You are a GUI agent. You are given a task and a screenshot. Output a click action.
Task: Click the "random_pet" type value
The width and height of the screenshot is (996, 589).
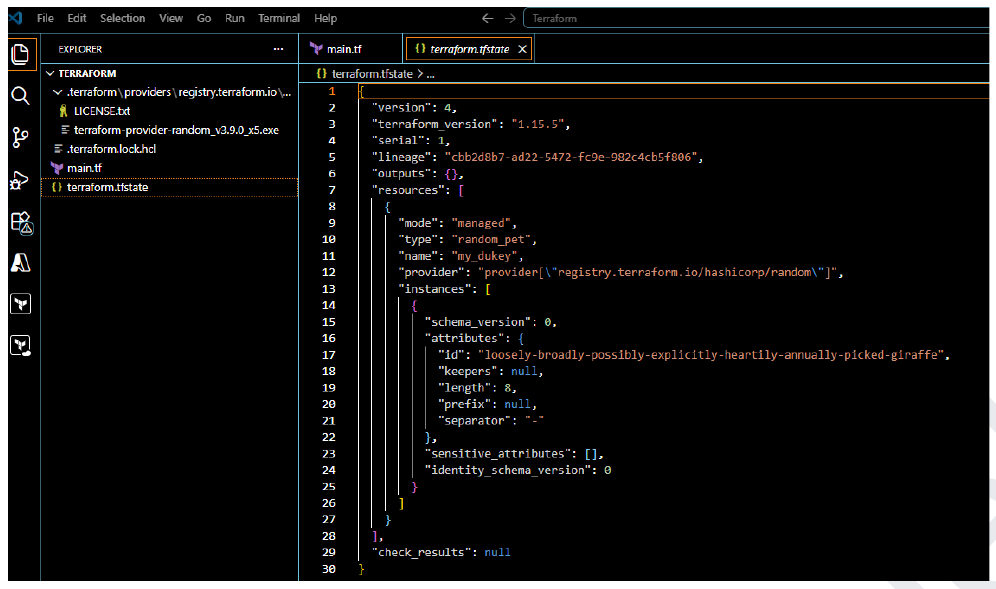click(491, 240)
